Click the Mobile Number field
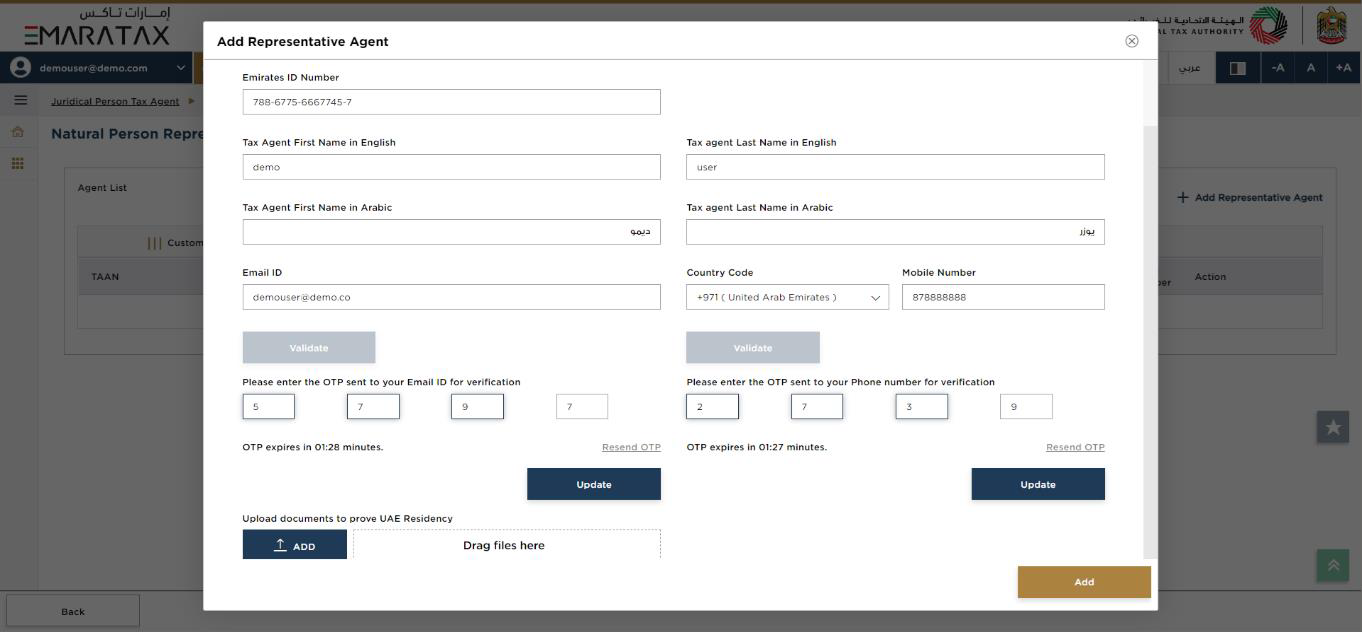Viewport: 1362px width, 632px height. pyautogui.click(x=1003, y=297)
